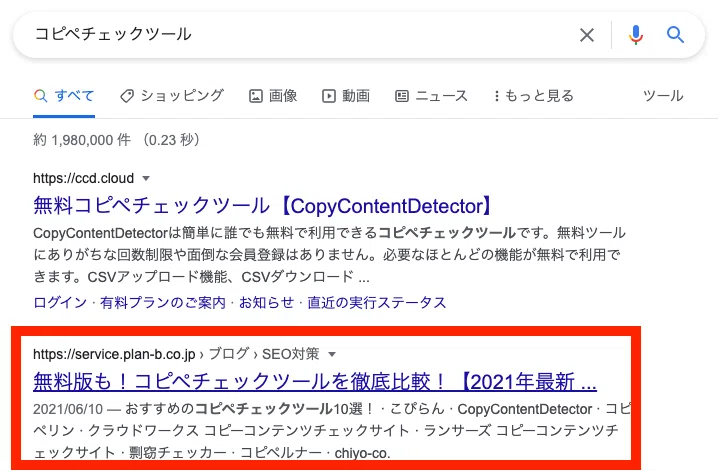Open the 直近の実行ステータス sitelink

point(376,303)
